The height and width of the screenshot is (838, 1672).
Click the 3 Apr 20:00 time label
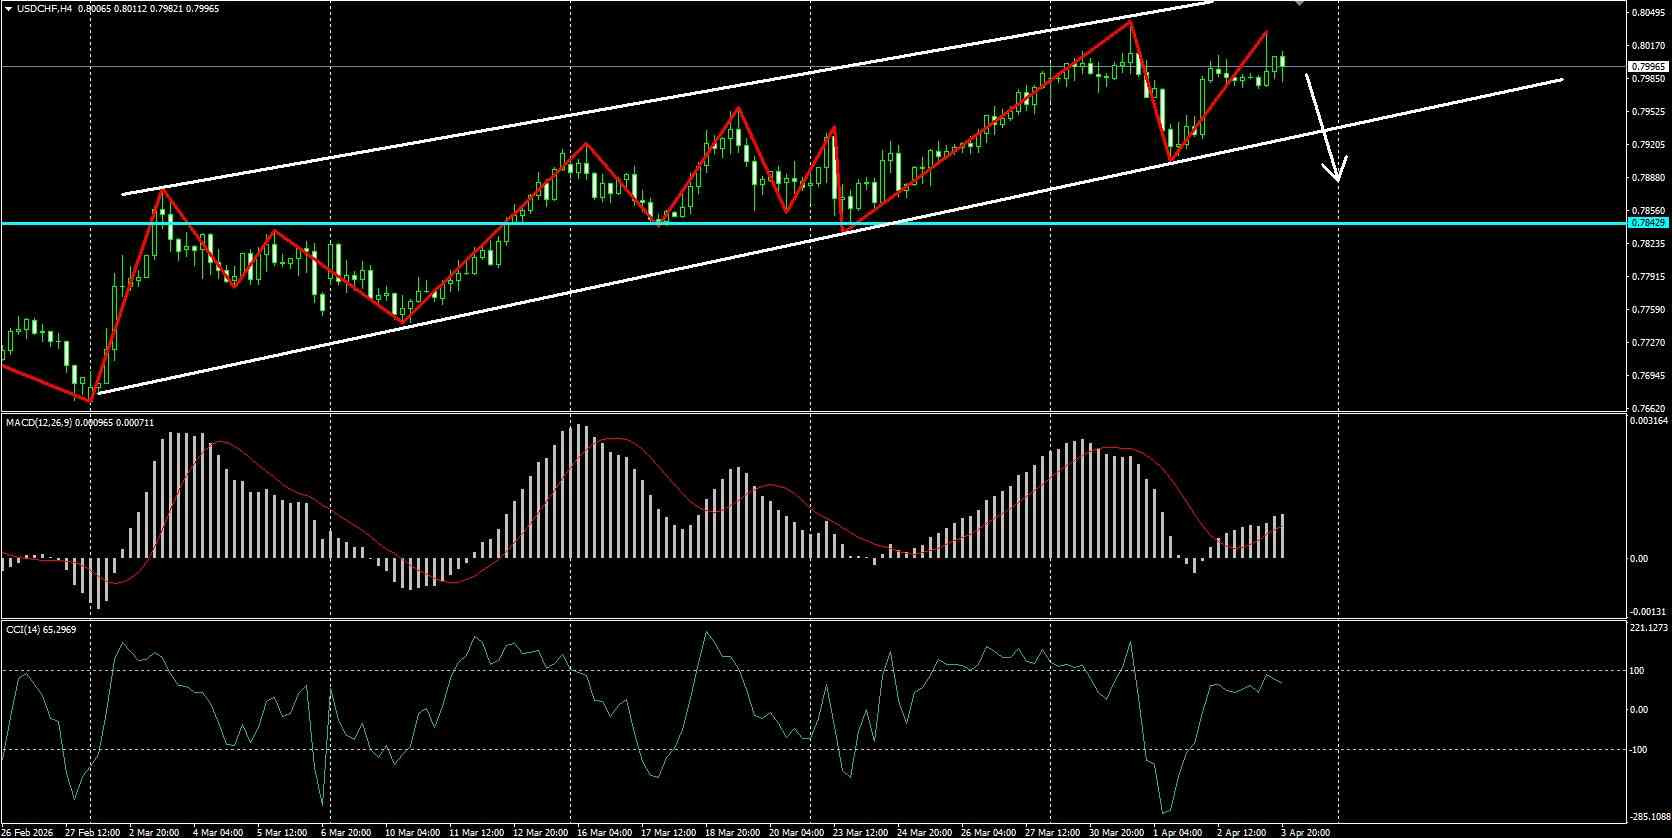pos(1306,831)
